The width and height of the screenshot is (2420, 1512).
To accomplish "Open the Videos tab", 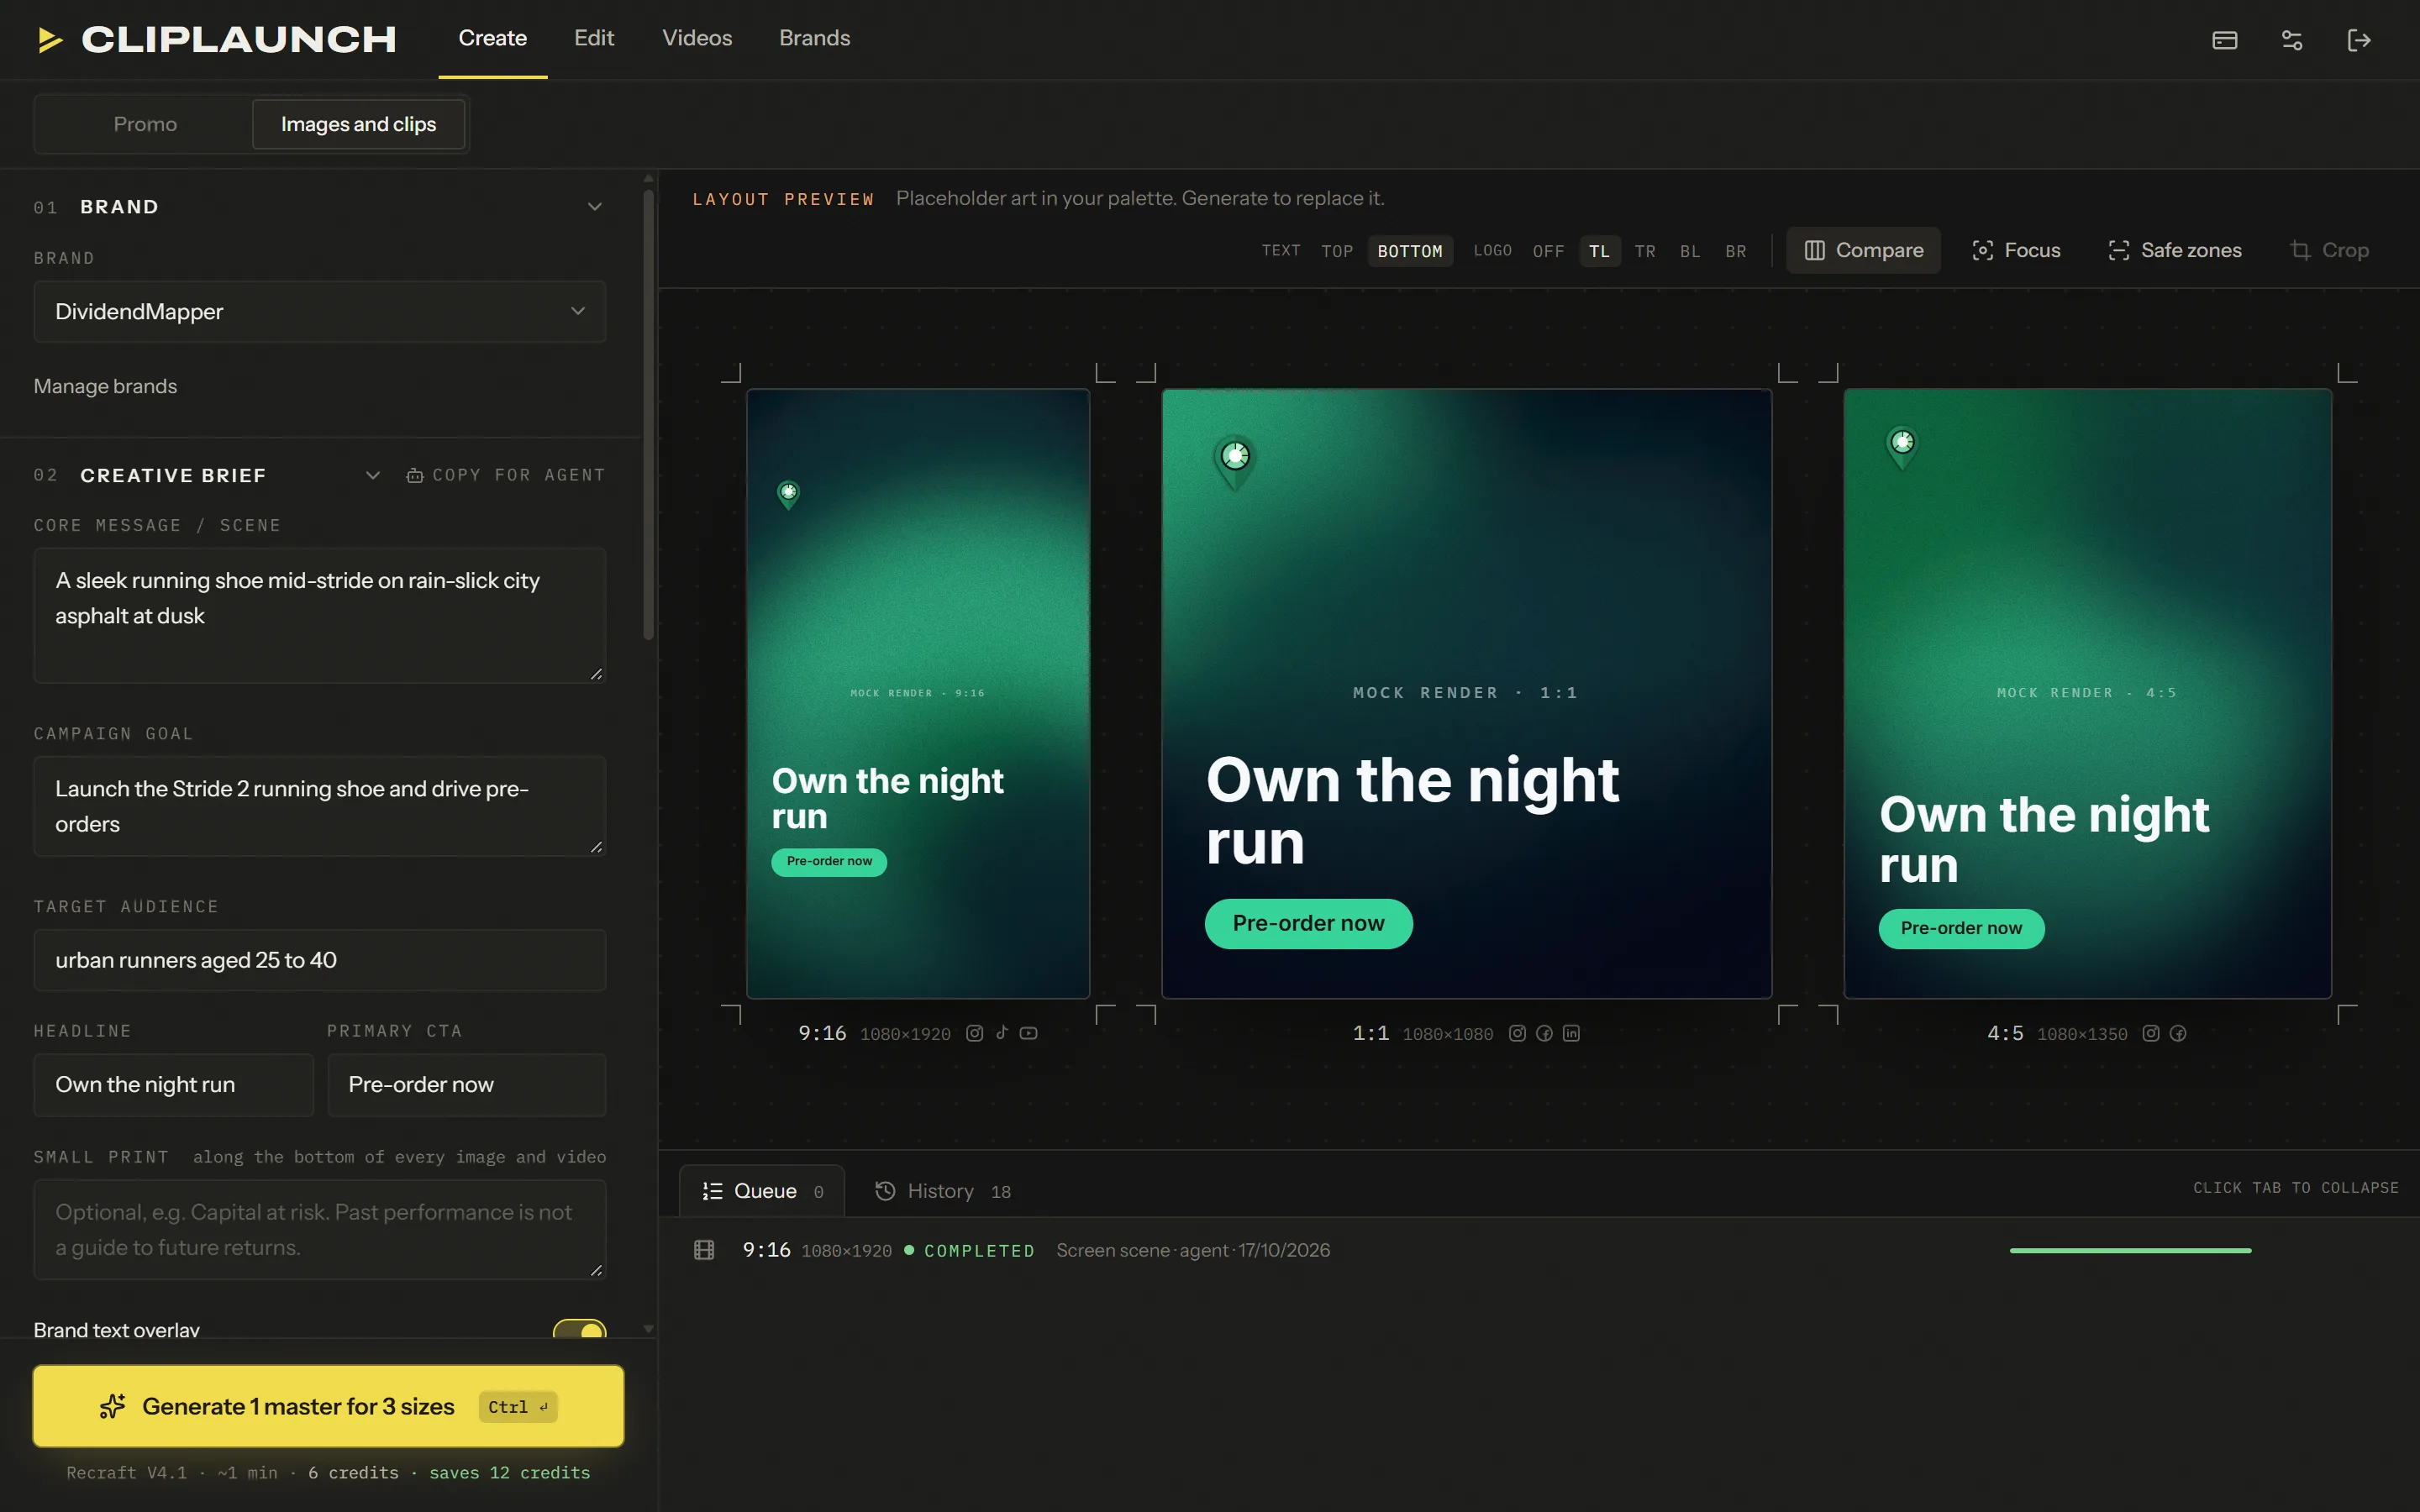I will tap(697, 38).
